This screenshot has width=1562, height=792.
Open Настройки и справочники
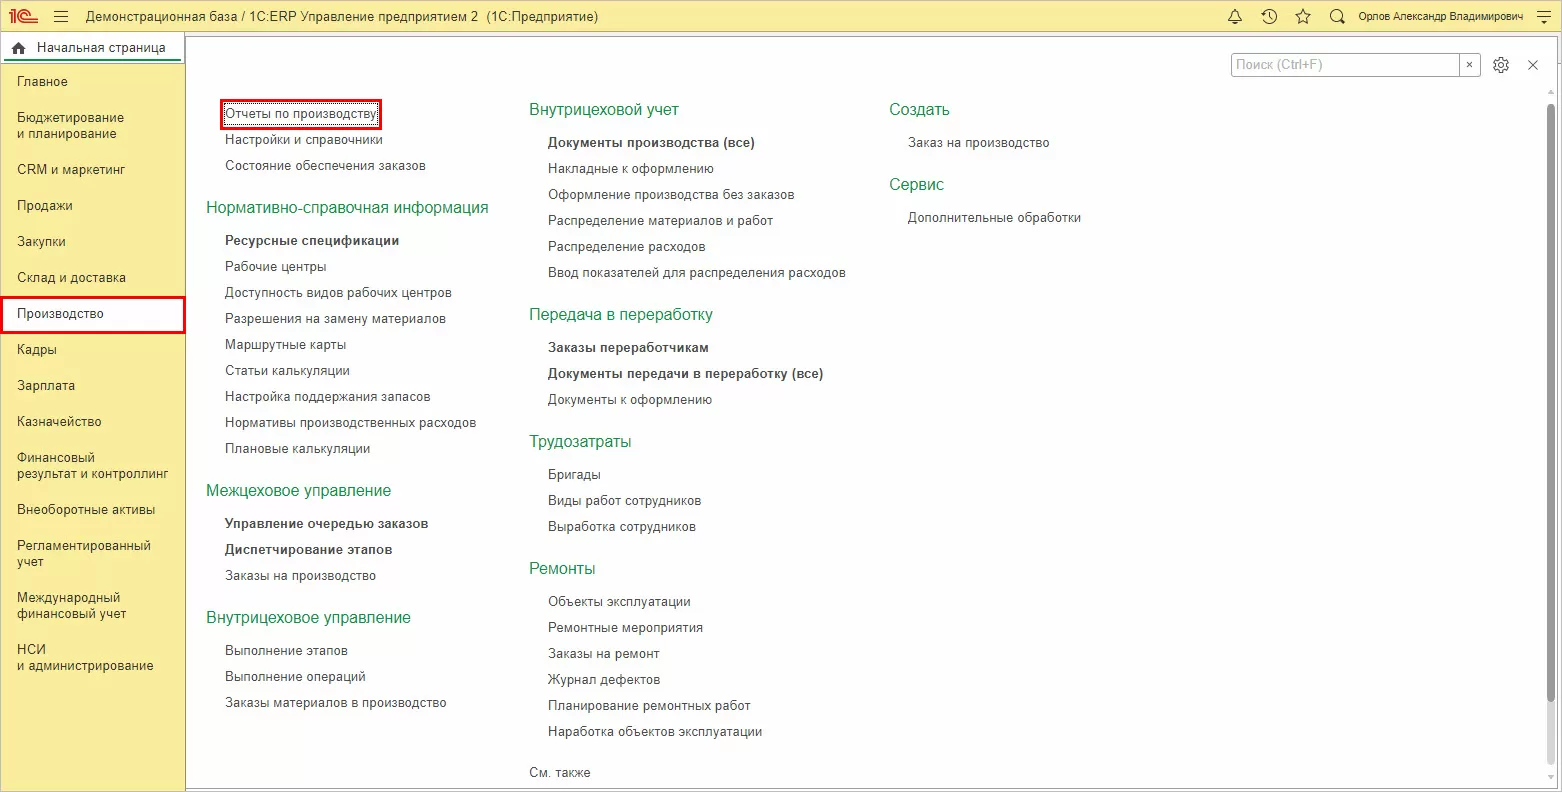pos(304,140)
